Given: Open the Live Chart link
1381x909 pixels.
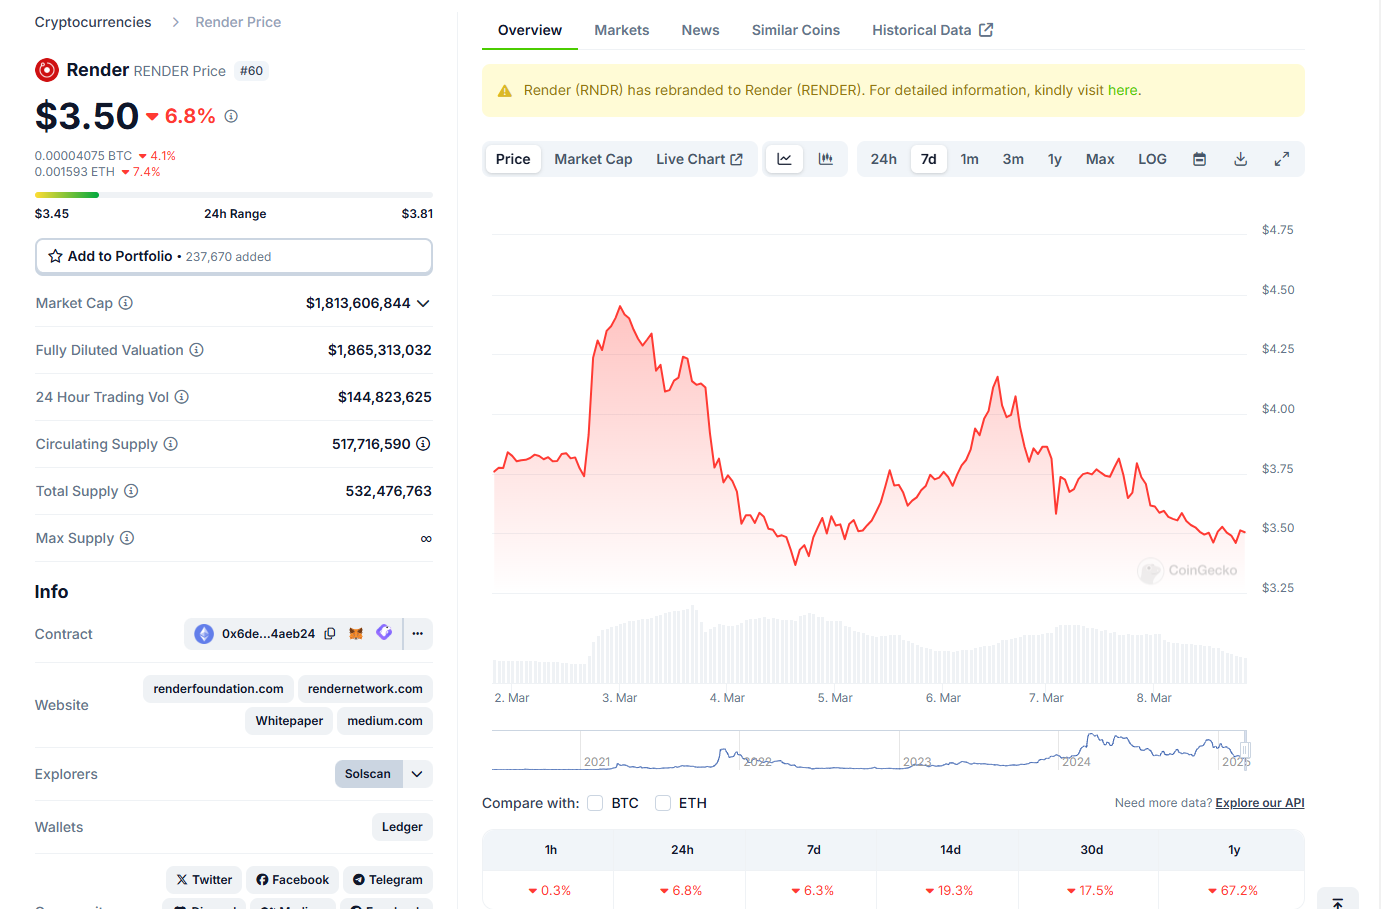Looking at the screenshot, I should click(699, 159).
